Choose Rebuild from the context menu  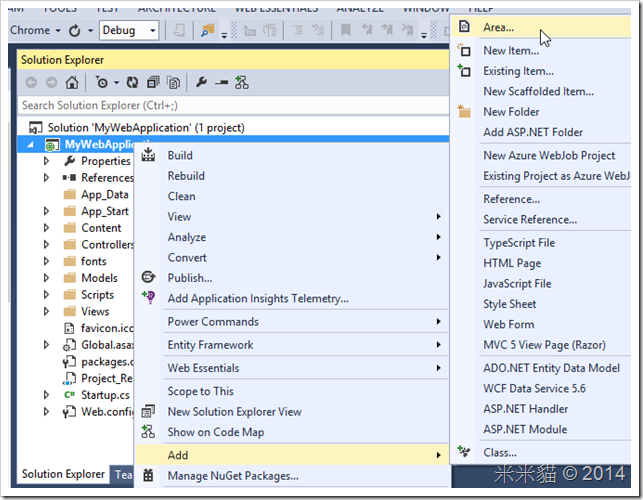pos(292,176)
